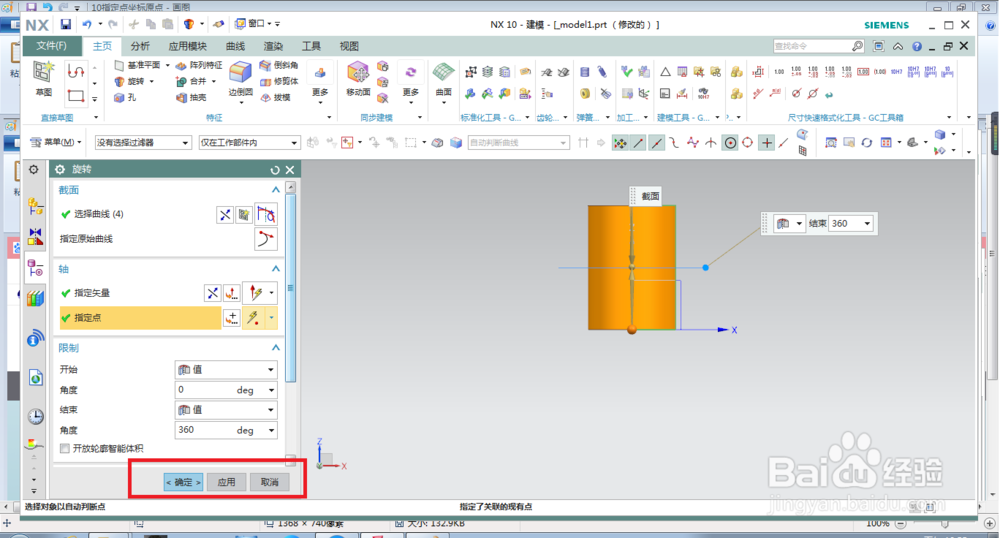This screenshot has width=1000, height=538.
Task: Toggle the midpoint snap icon
Action: (x=656, y=143)
